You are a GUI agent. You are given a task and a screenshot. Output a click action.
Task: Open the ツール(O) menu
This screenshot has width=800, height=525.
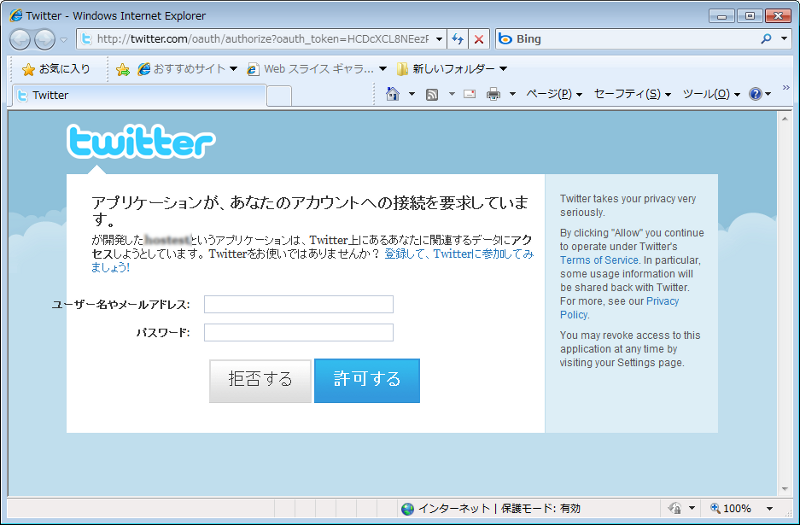711,94
